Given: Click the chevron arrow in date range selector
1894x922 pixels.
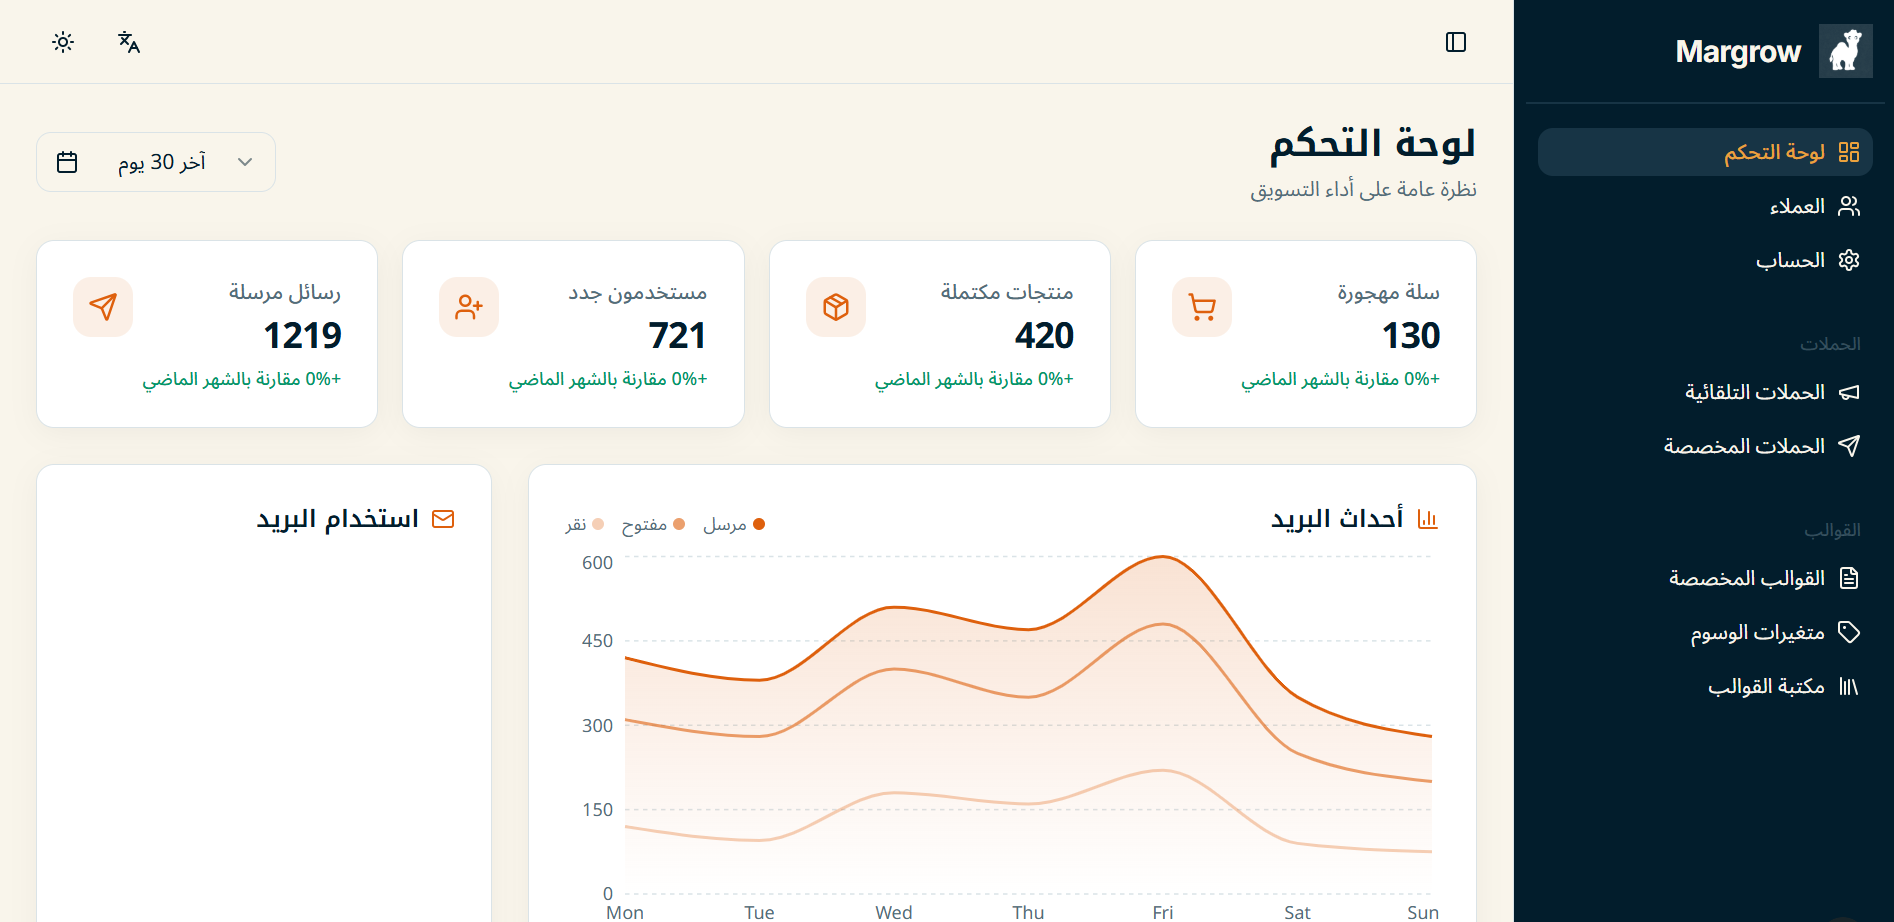Looking at the screenshot, I should click(x=245, y=162).
